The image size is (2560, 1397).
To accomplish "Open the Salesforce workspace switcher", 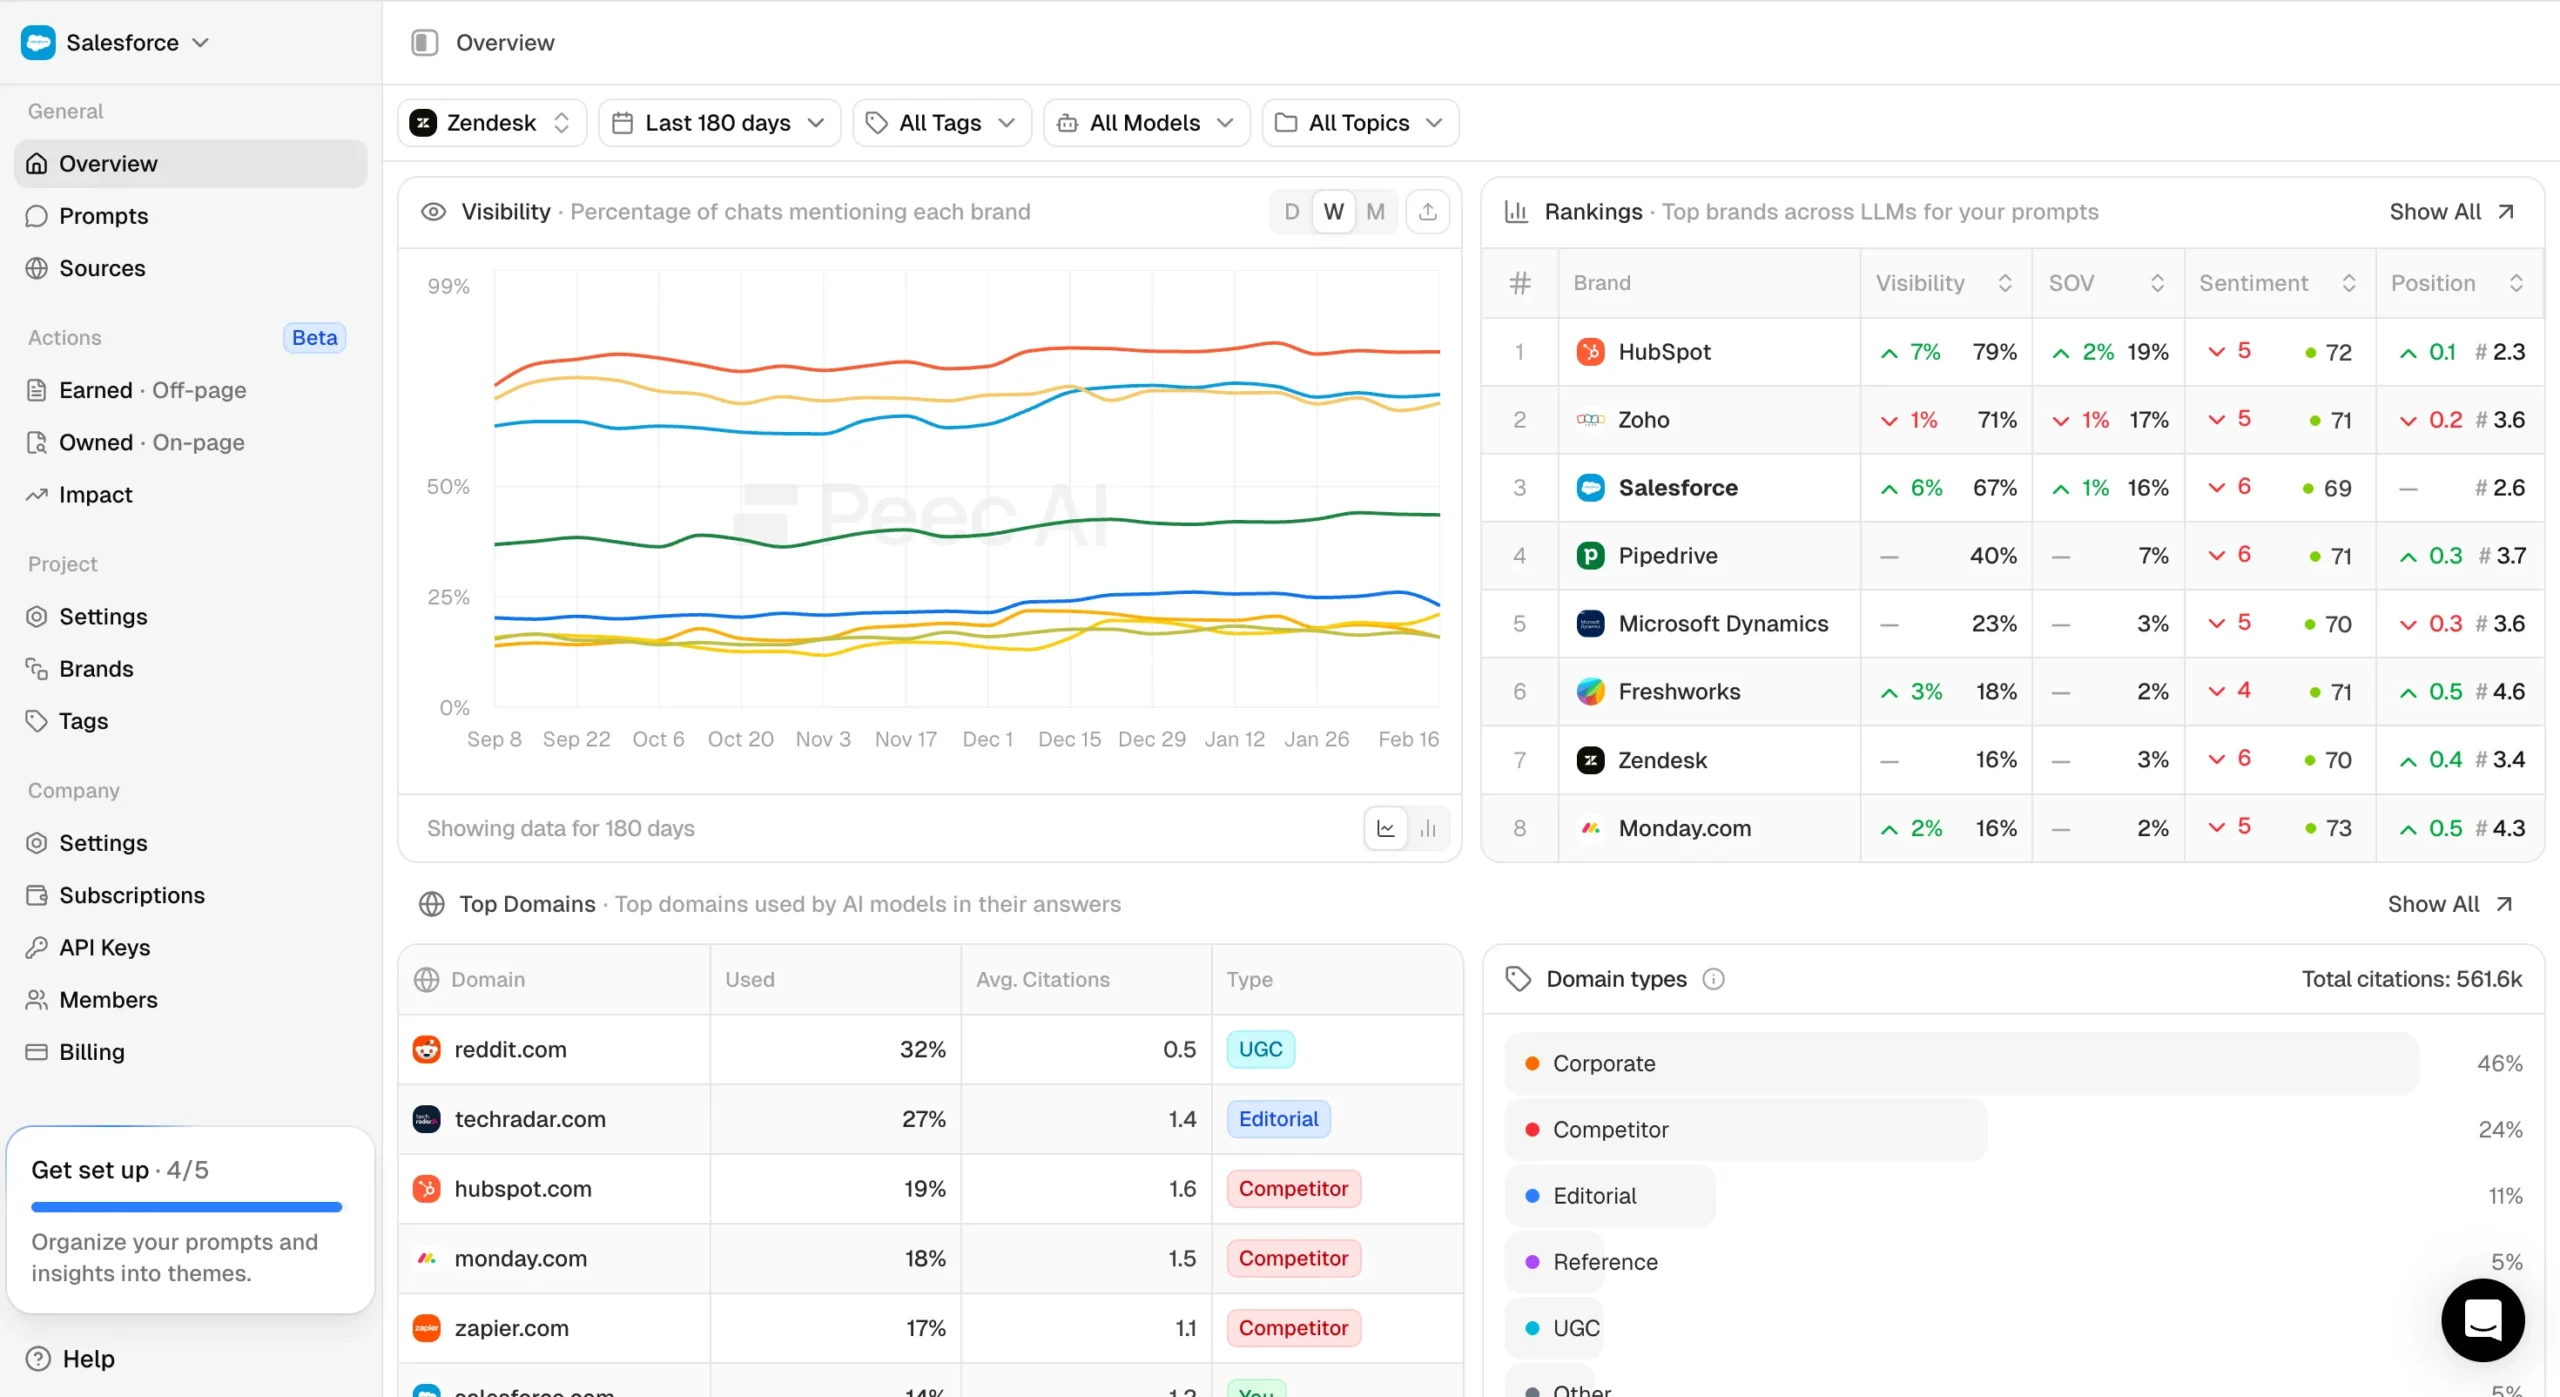I will pyautogui.click(x=115, y=42).
